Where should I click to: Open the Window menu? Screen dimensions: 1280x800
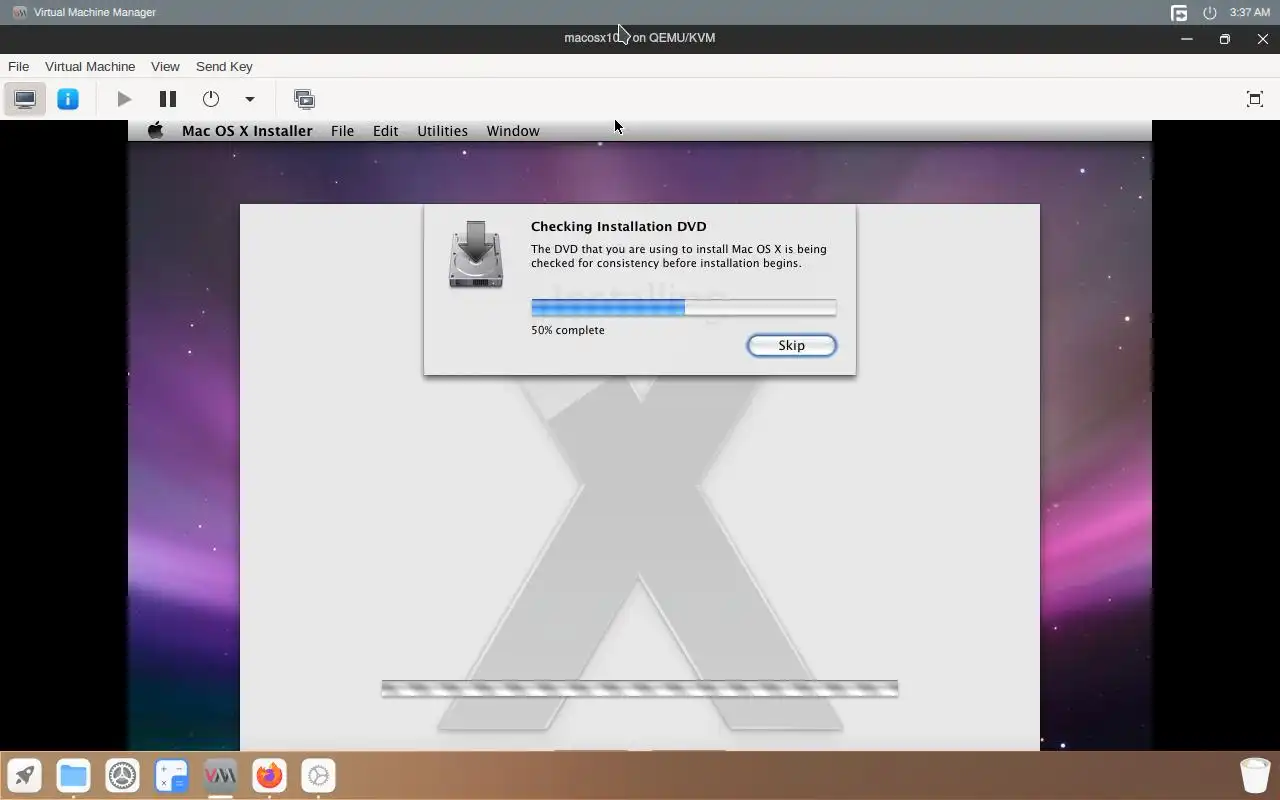pos(513,131)
